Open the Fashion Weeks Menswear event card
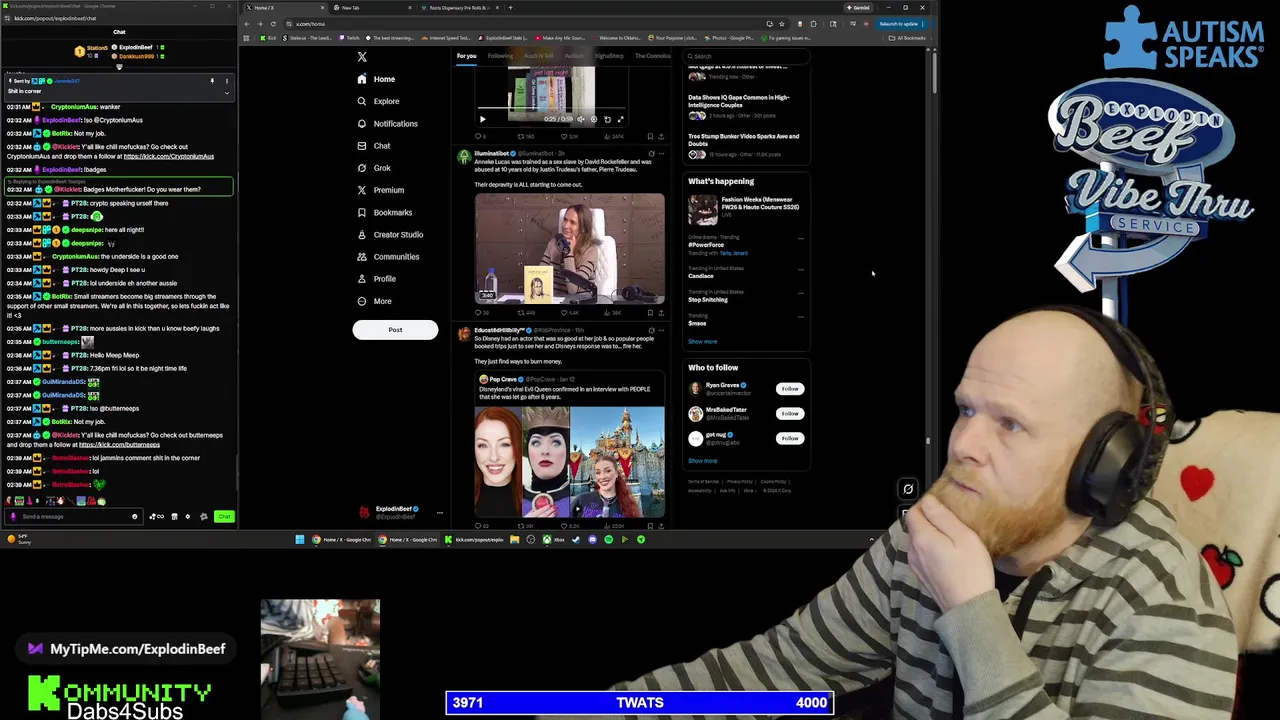The image size is (1280, 720). point(745,209)
